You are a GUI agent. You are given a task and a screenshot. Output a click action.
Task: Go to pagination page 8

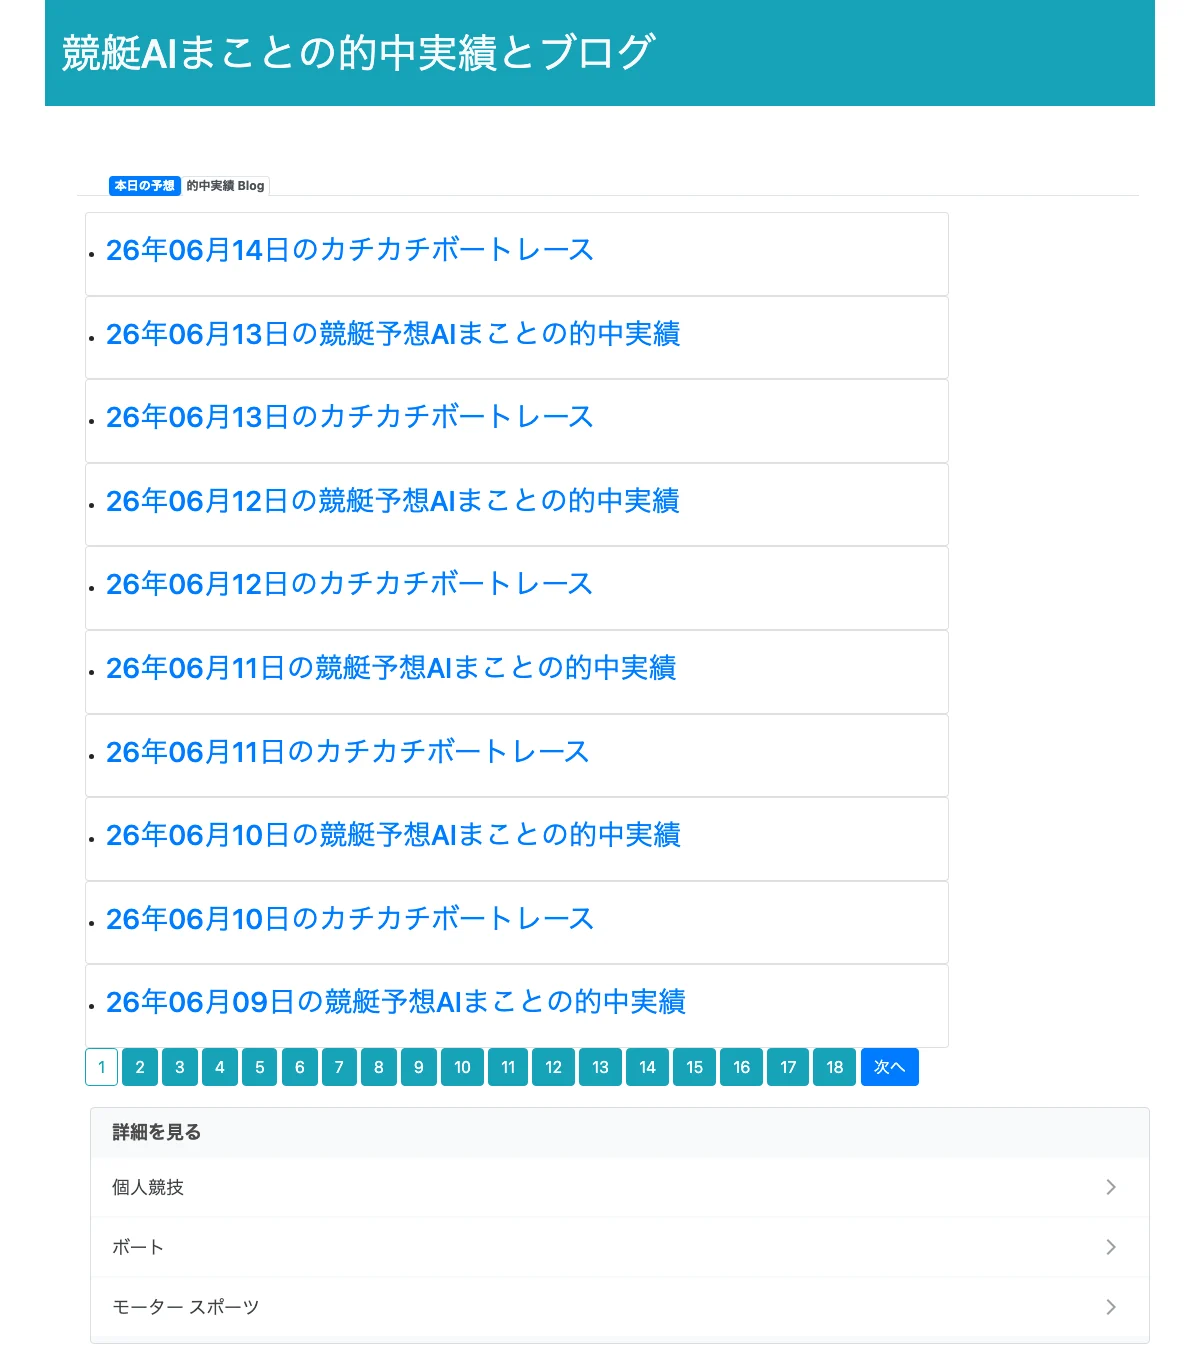[379, 1067]
